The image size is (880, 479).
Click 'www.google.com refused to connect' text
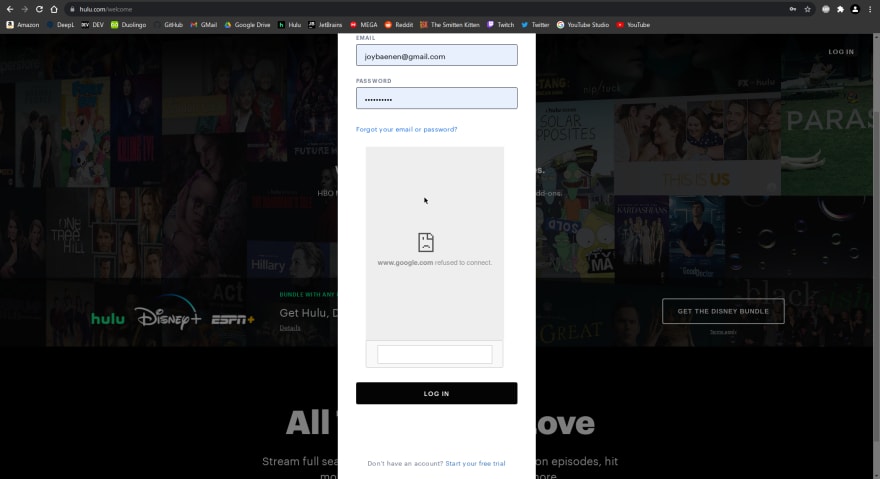(434, 263)
